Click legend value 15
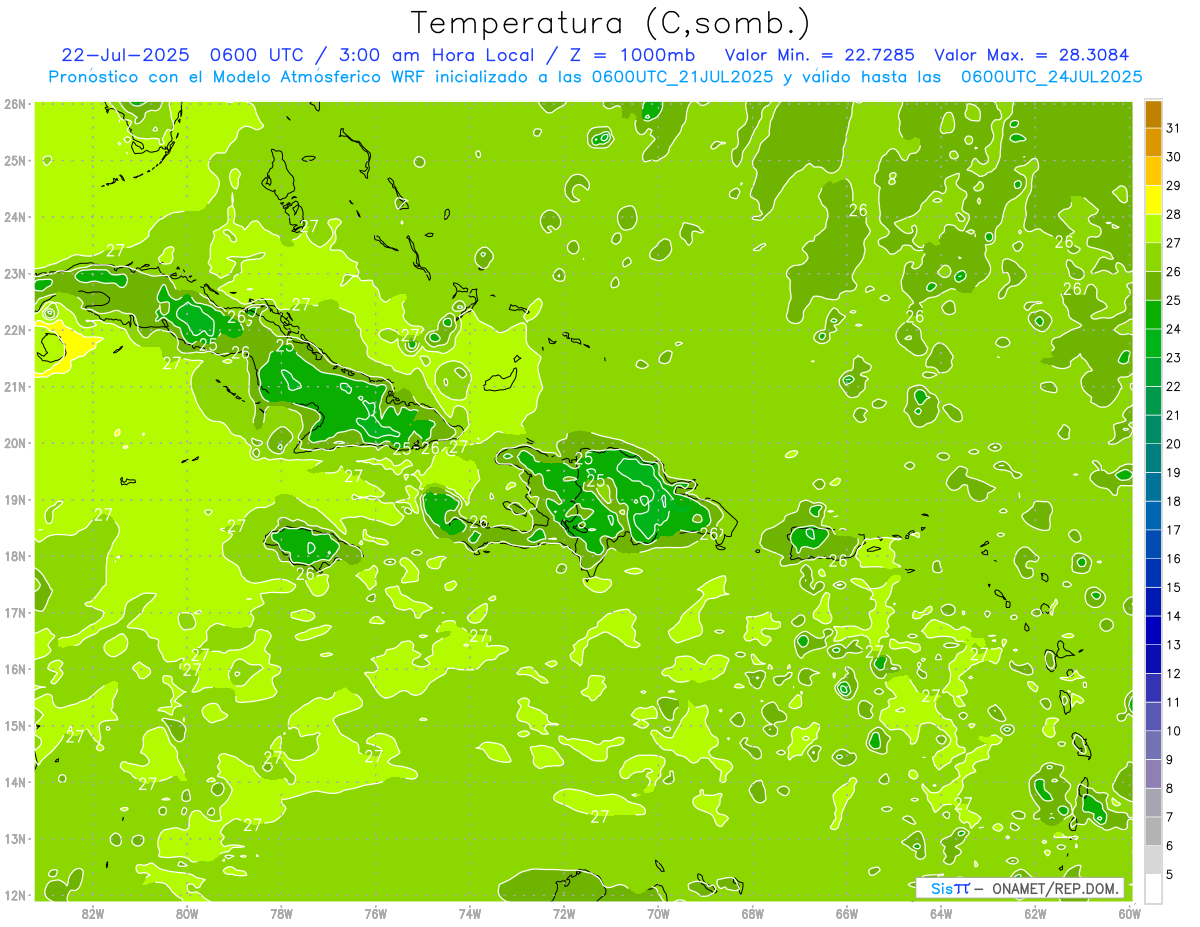Viewport: 1200px width, 927px height. pos(1173,587)
